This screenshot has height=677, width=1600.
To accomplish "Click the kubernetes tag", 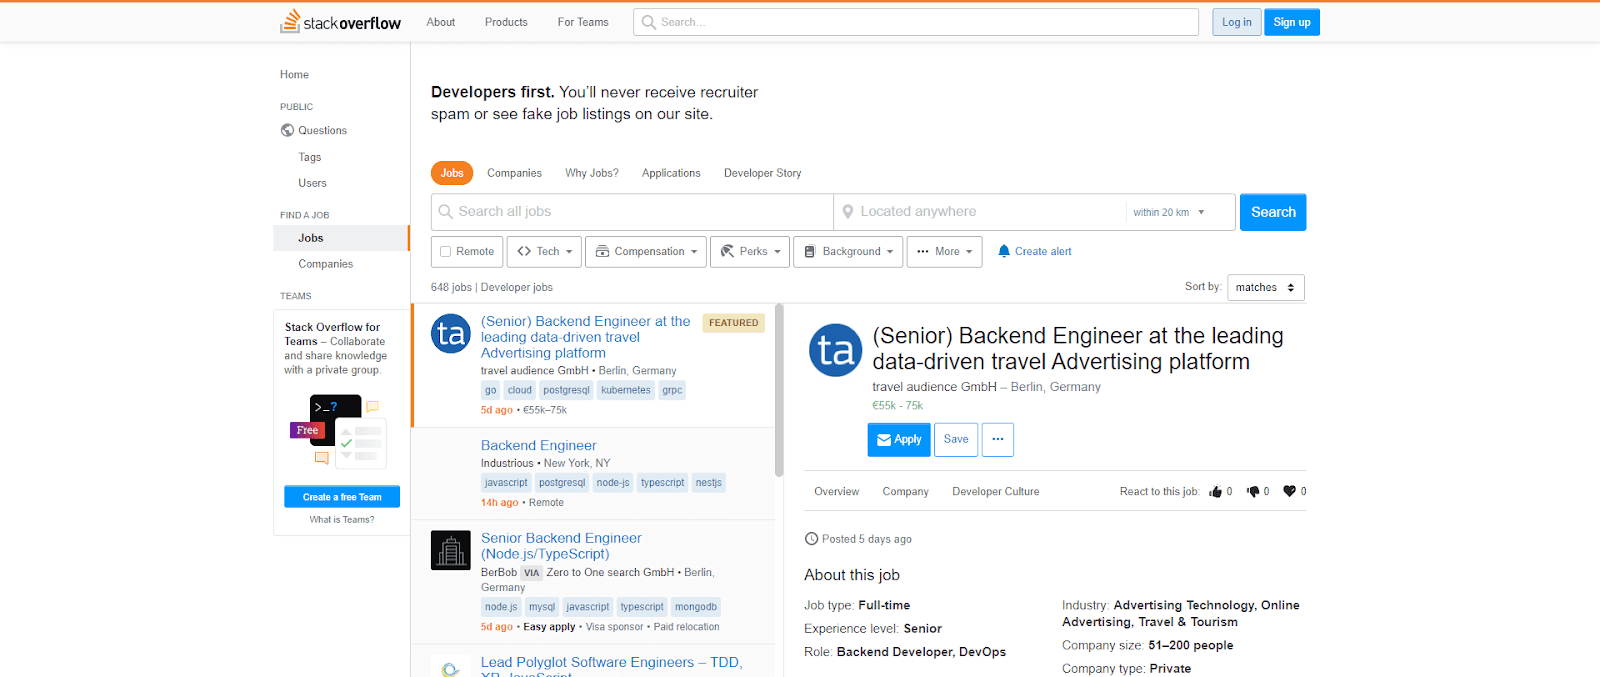I will [x=626, y=391].
